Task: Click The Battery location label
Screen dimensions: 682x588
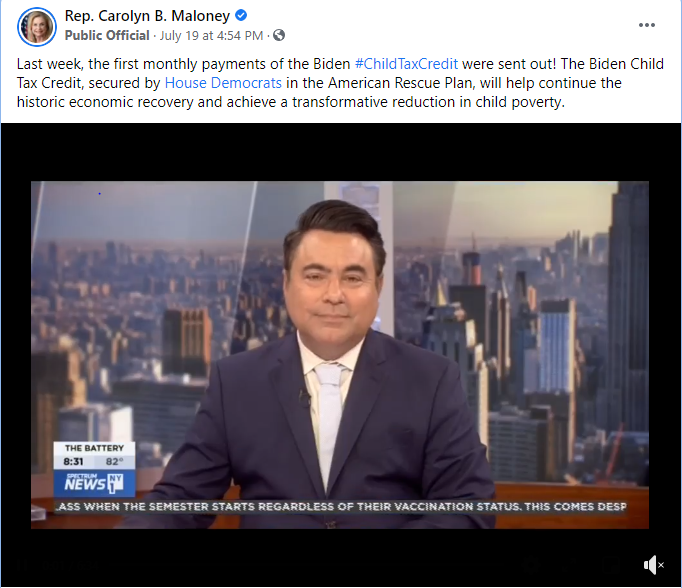Action: click(x=94, y=448)
